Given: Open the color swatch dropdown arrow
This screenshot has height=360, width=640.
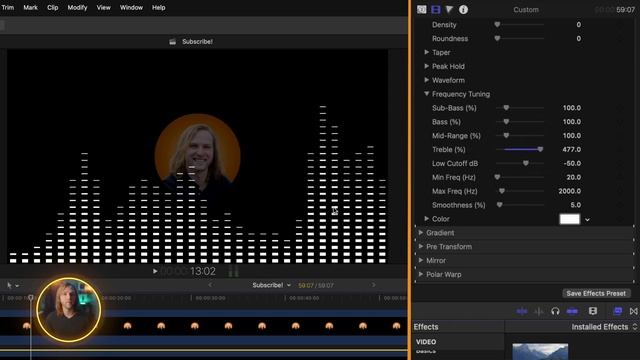Looking at the screenshot, I should pyautogui.click(x=587, y=220).
